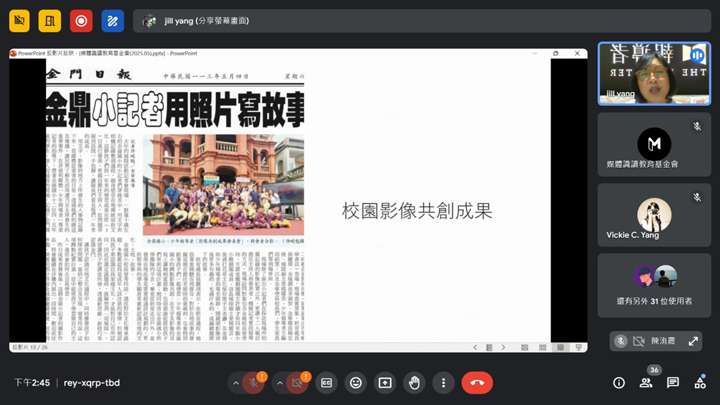
Task: Click the present screen button
Action: tap(385, 383)
